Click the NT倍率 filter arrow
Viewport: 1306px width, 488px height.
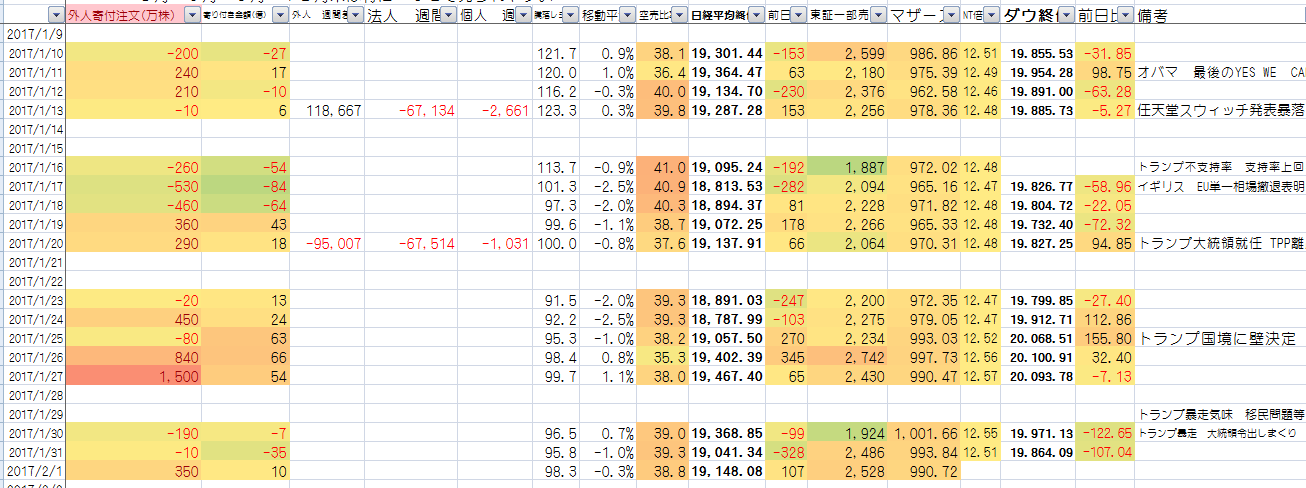[x=992, y=16]
